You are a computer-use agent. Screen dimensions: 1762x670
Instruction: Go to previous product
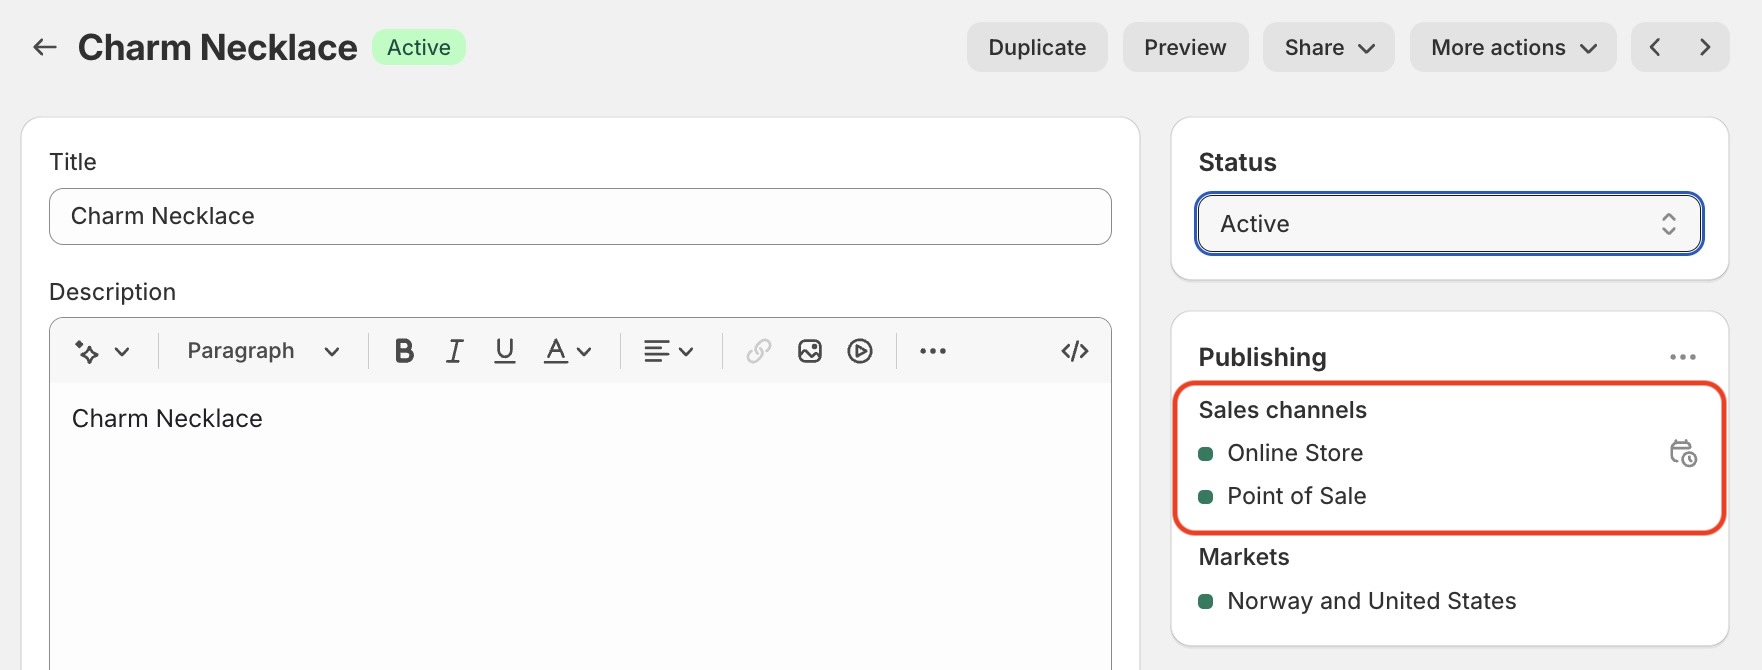(1656, 47)
